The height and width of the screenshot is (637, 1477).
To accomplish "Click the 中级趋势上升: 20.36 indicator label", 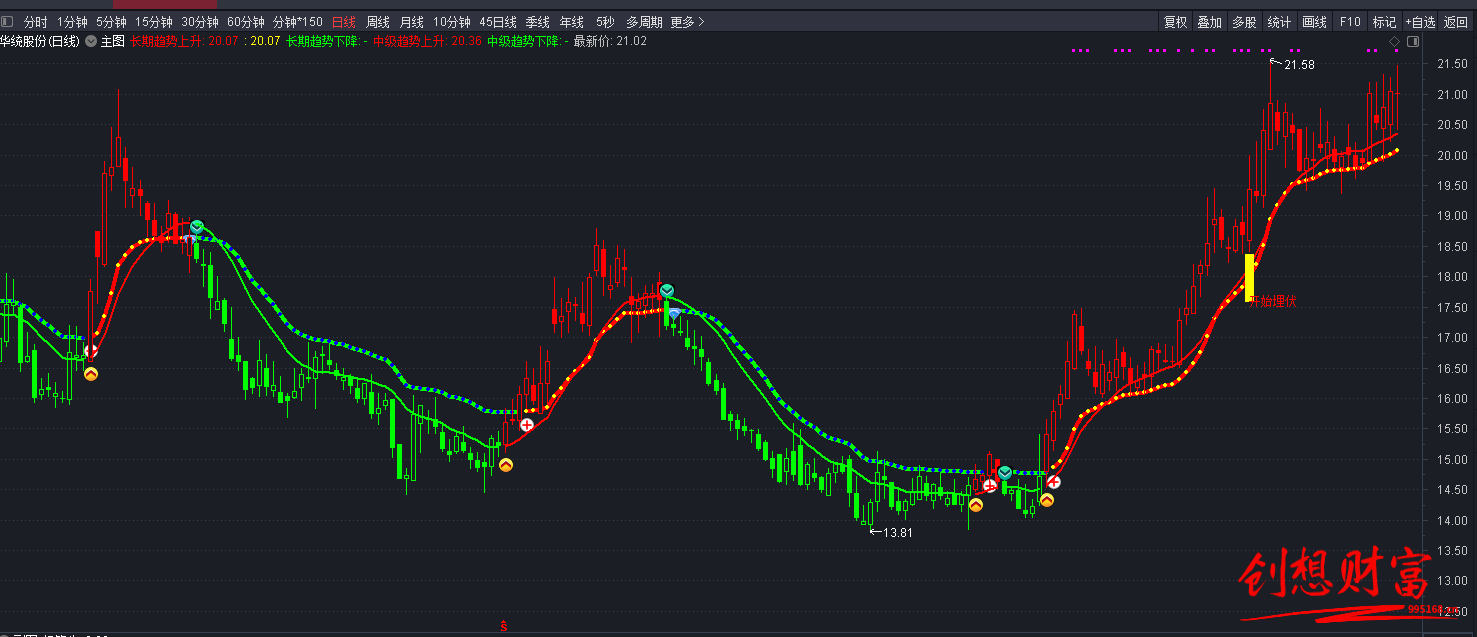I will click(428, 41).
